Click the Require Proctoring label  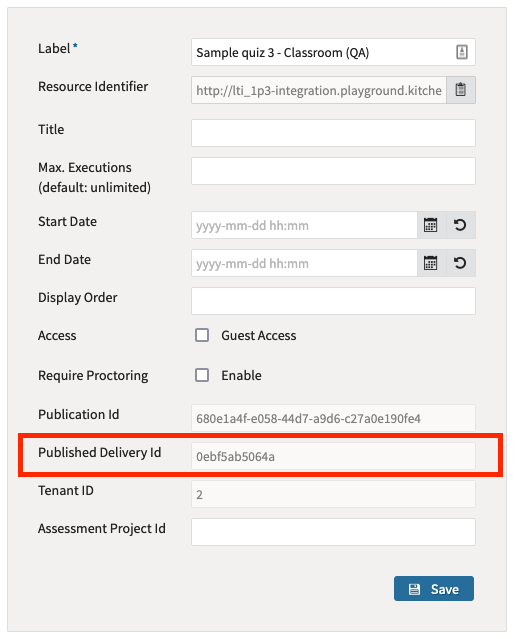[93, 376]
